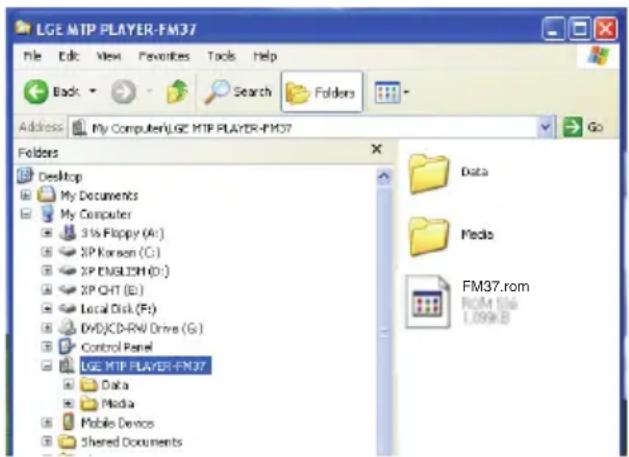629x457 pixels.
Task: Open the Address bar dropdown
Action: tap(546, 127)
